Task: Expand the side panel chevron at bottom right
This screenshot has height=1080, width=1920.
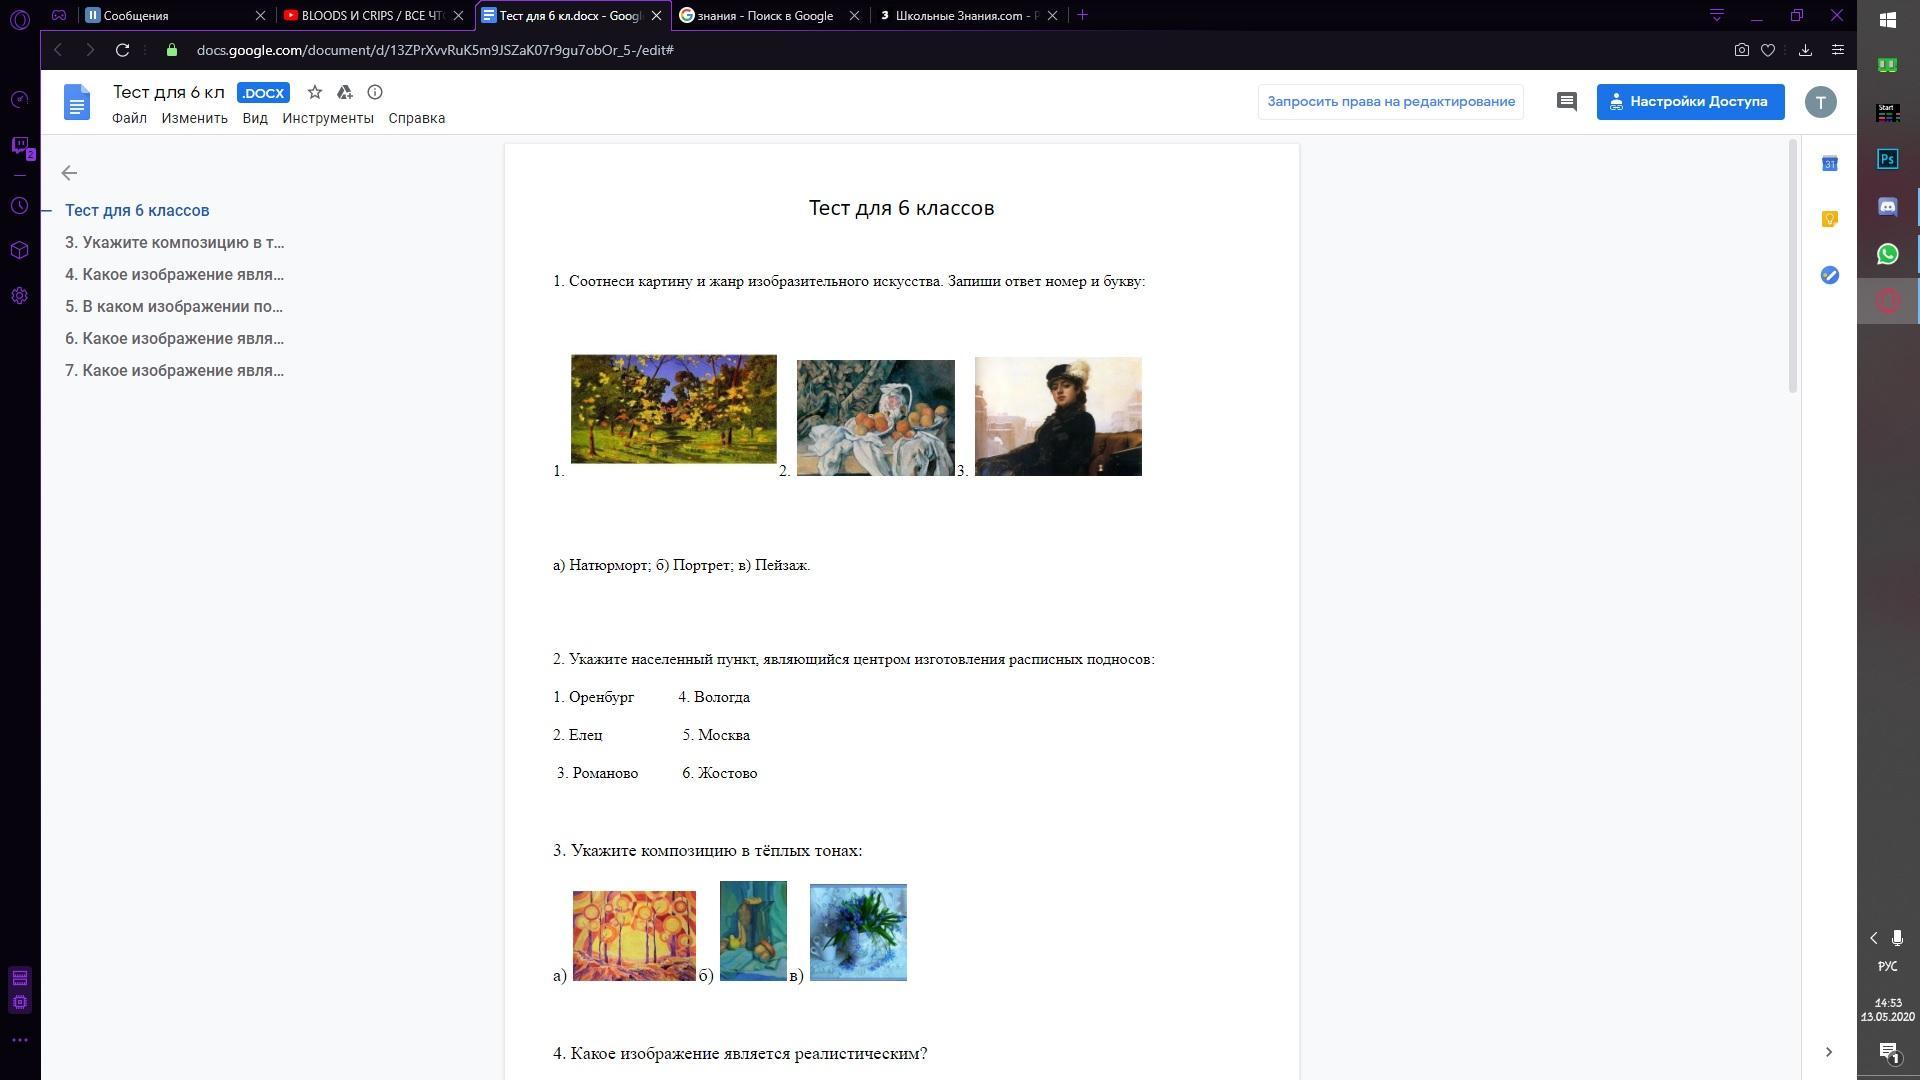Action: [1829, 1052]
